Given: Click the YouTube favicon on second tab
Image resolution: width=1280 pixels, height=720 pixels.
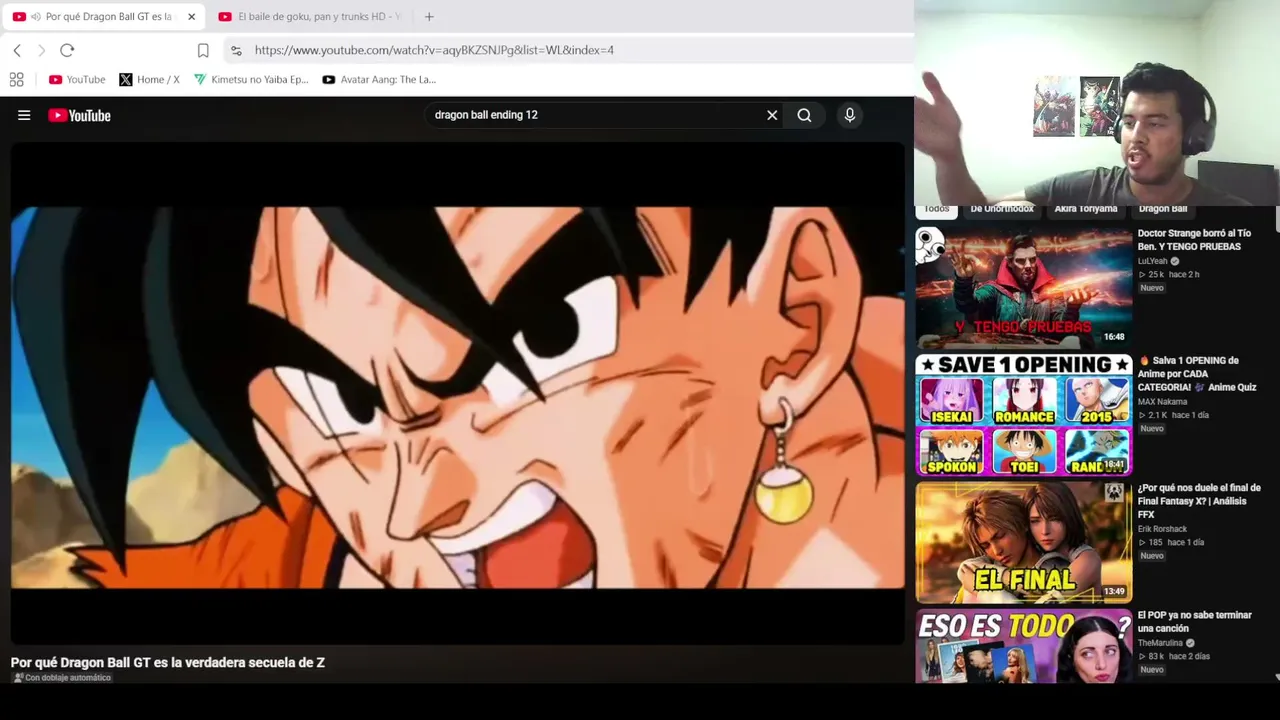Looking at the screenshot, I should pyautogui.click(x=225, y=17).
